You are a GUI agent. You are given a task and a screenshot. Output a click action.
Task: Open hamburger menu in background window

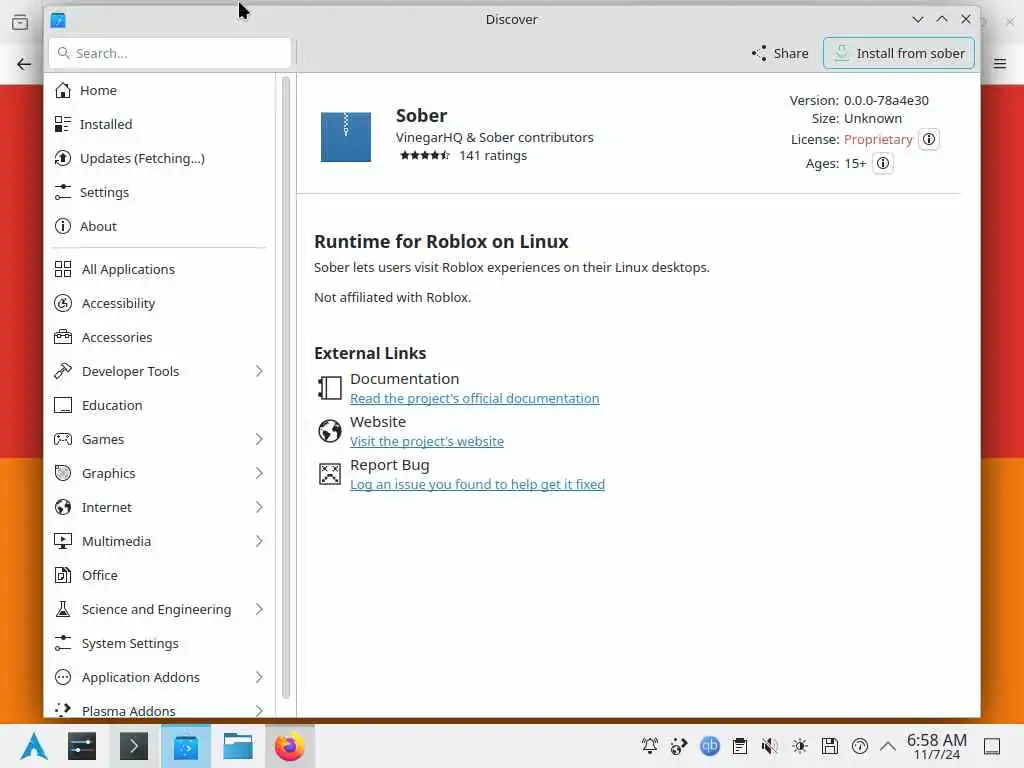(1000, 63)
